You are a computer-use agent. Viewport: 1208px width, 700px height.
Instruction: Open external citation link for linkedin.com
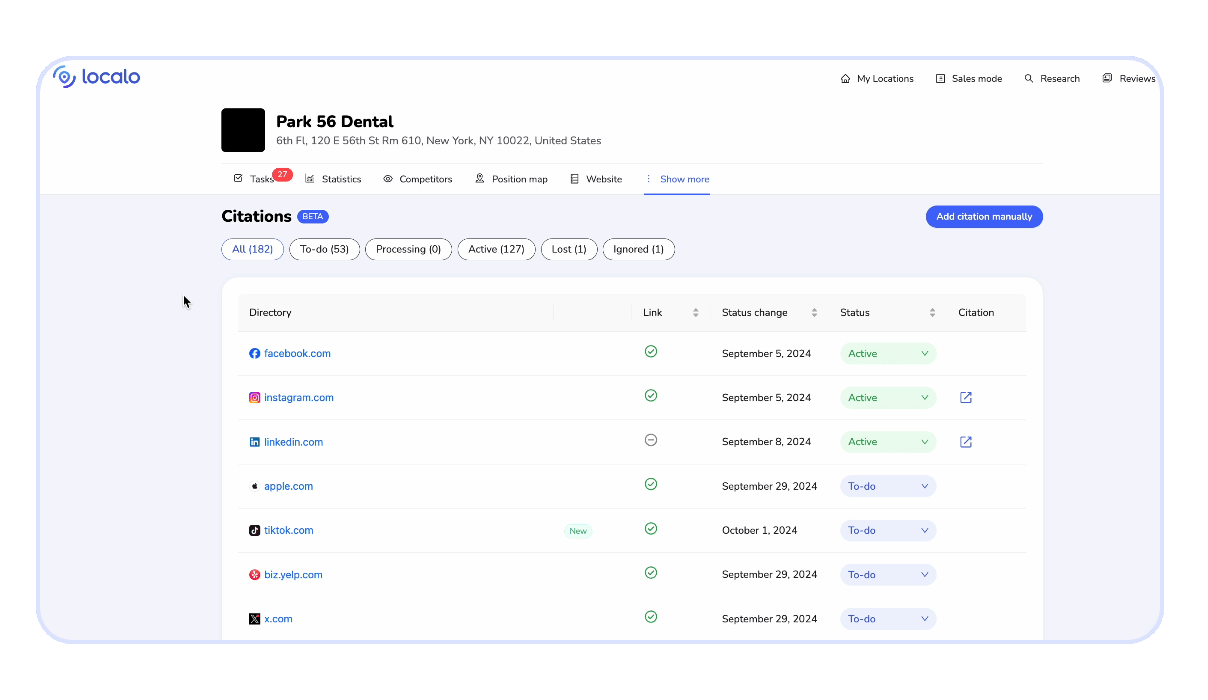coord(966,442)
